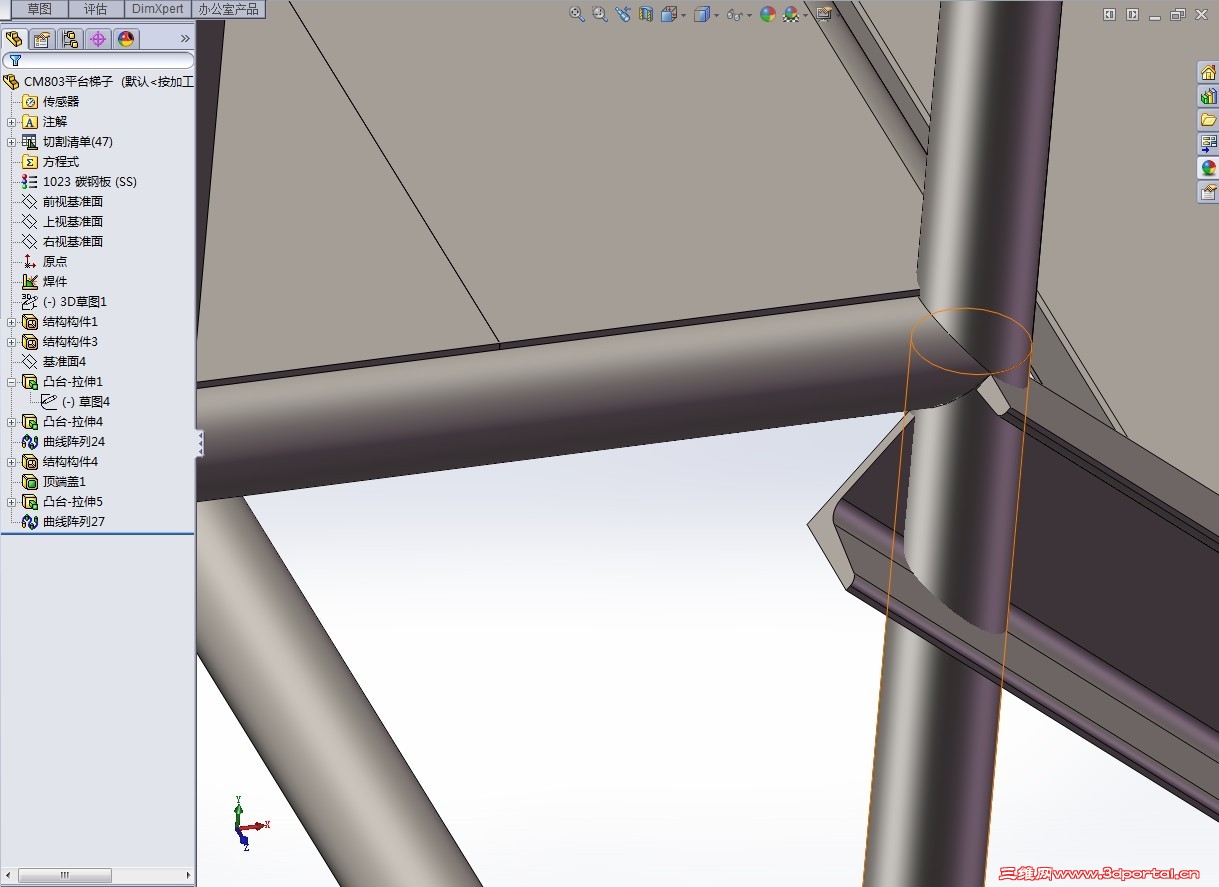Click View Orientation cube icon
The image size is (1219, 887).
pyautogui.click(x=669, y=14)
